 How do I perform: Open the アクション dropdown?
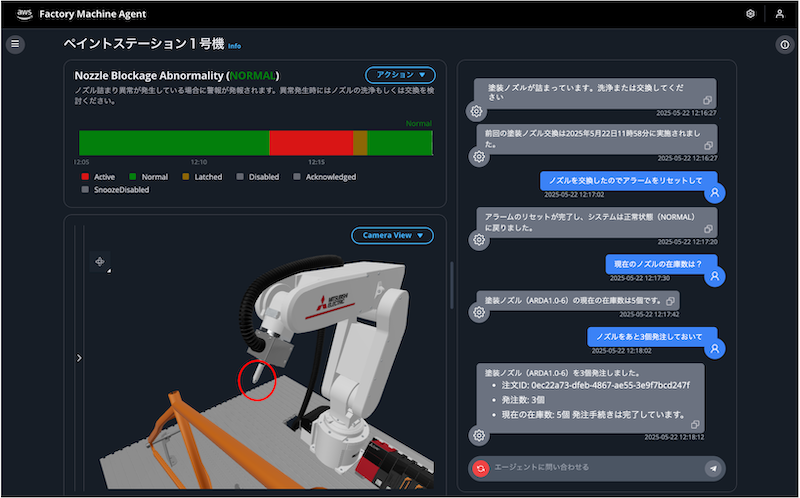(400, 74)
